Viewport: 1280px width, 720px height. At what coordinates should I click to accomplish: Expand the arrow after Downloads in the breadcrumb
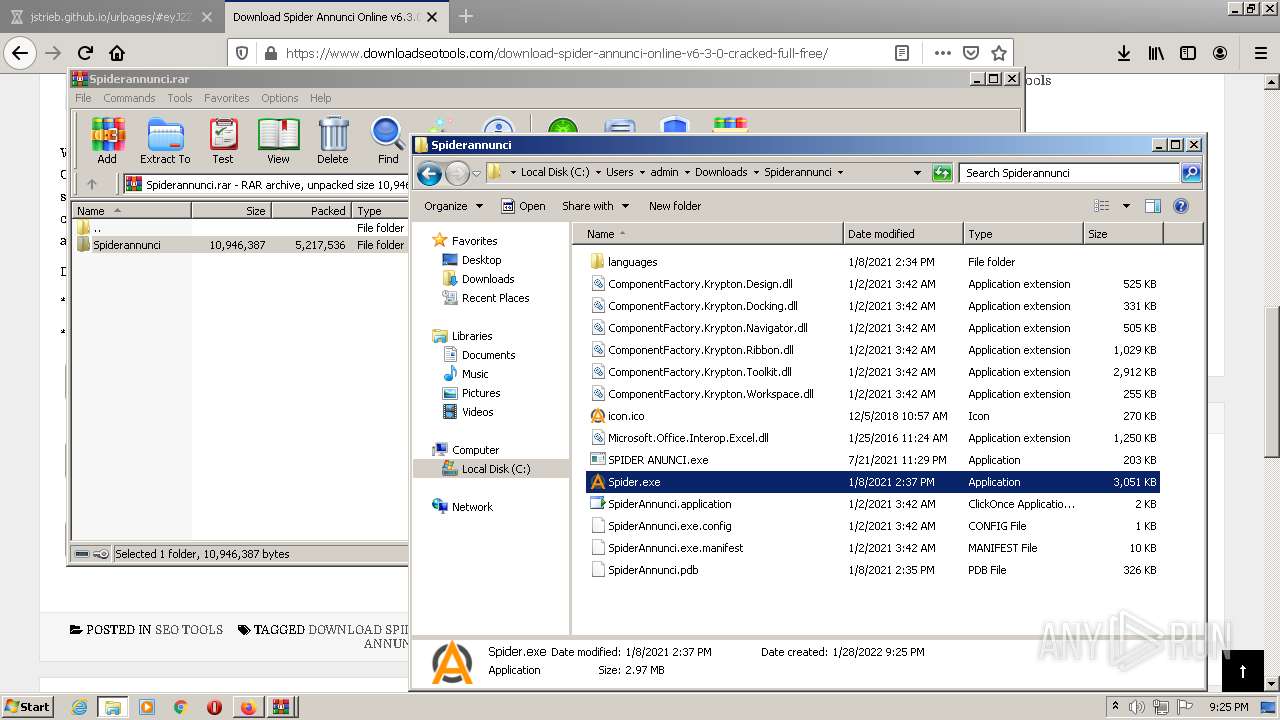point(755,172)
